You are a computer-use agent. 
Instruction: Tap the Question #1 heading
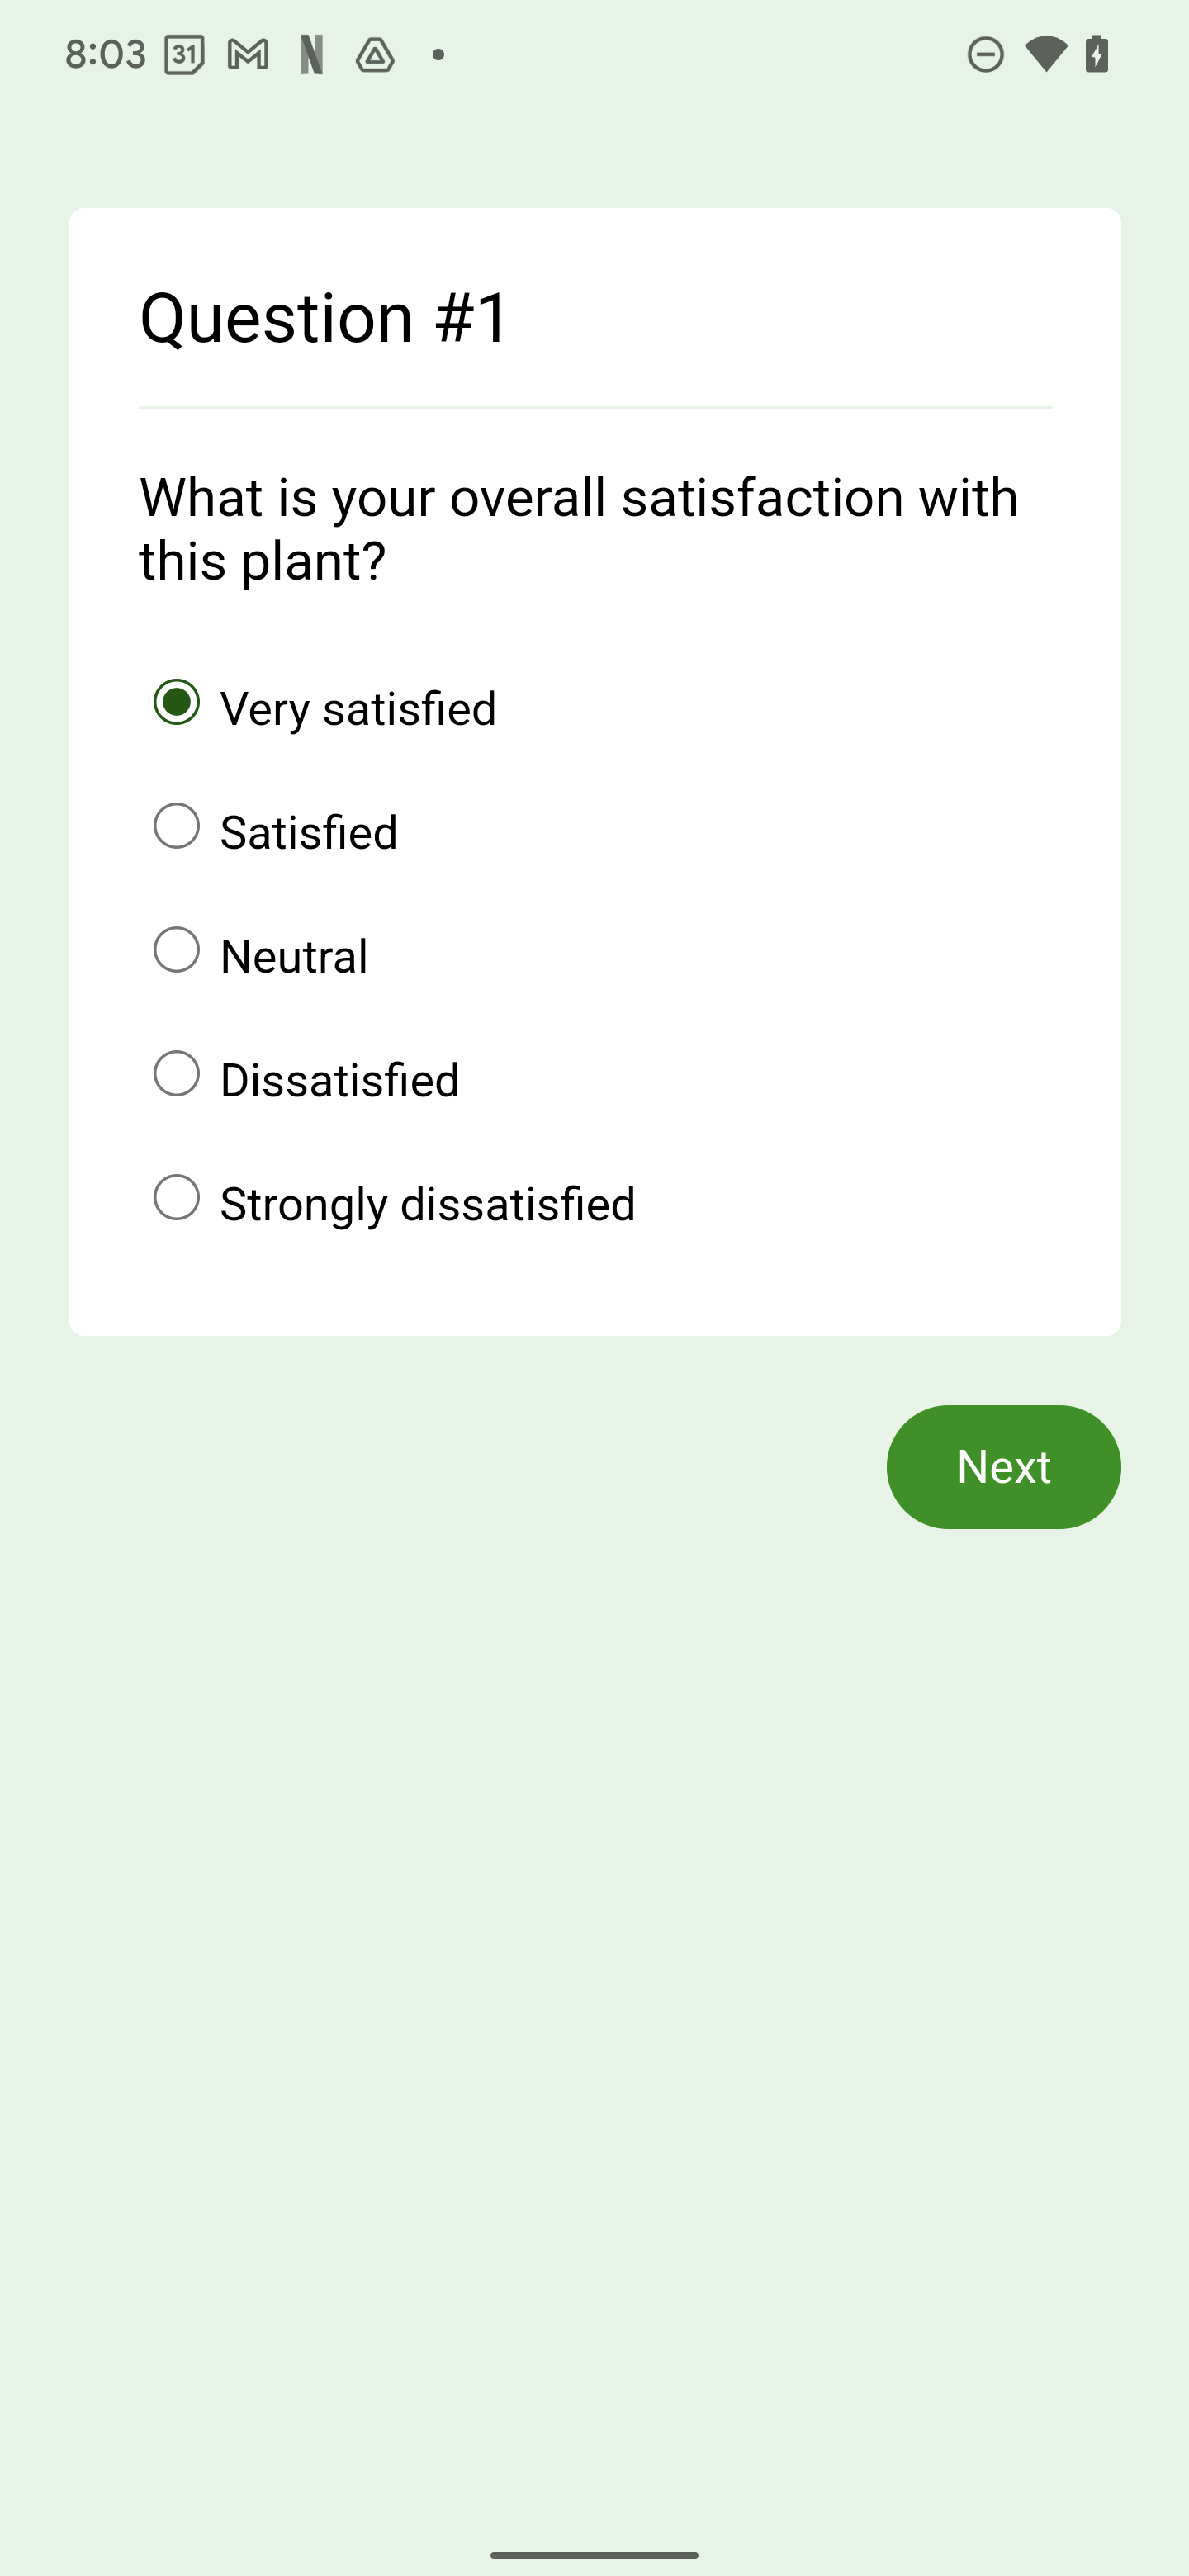pyautogui.click(x=323, y=315)
